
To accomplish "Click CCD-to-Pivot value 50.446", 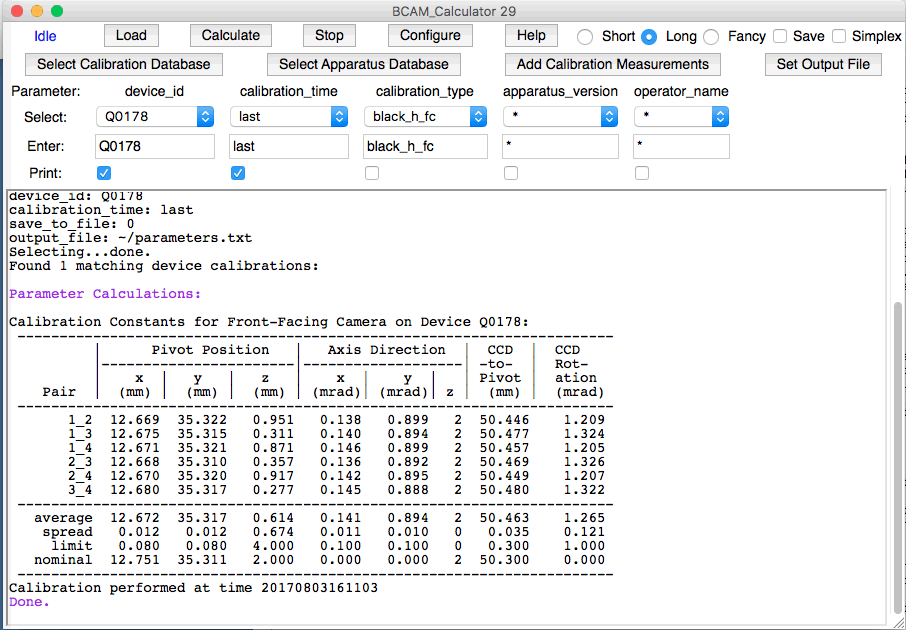I will (x=504, y=420).
